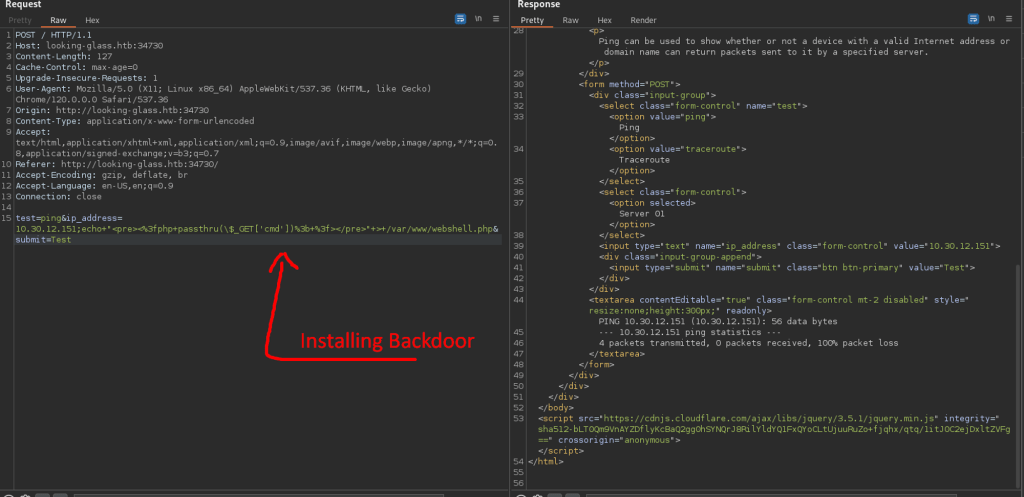This screenshot has height=497, width=1024.
Task: Select the Pretty tab in Response panel
Action: point(533,20)
